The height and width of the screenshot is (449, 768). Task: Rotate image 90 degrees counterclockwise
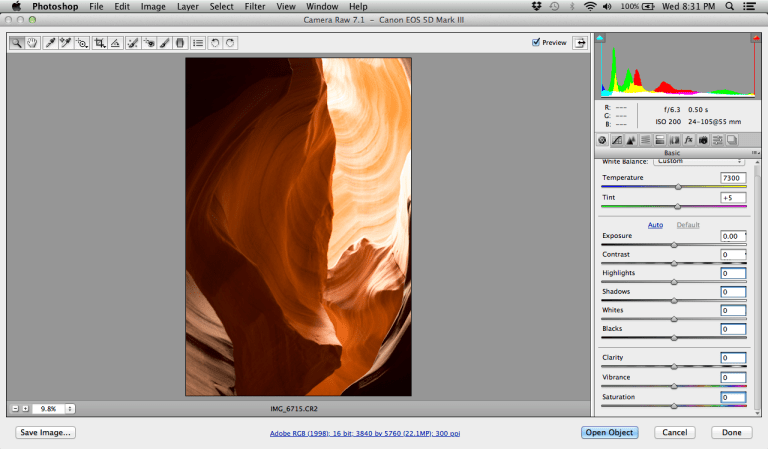[215, 43]
